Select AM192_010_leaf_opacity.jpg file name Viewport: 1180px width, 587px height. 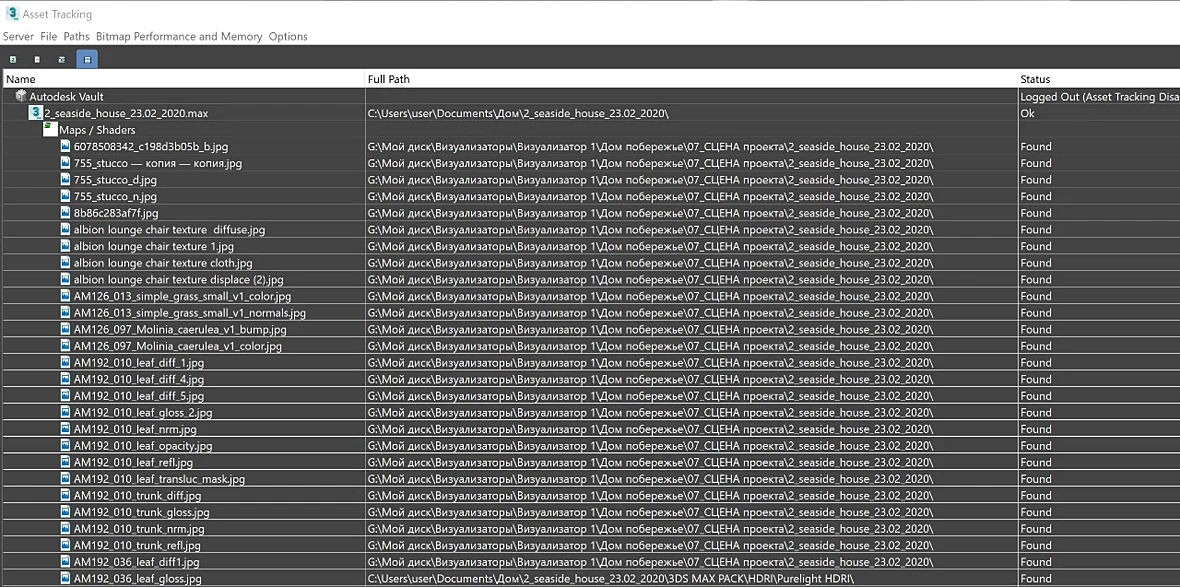[143, 446]
